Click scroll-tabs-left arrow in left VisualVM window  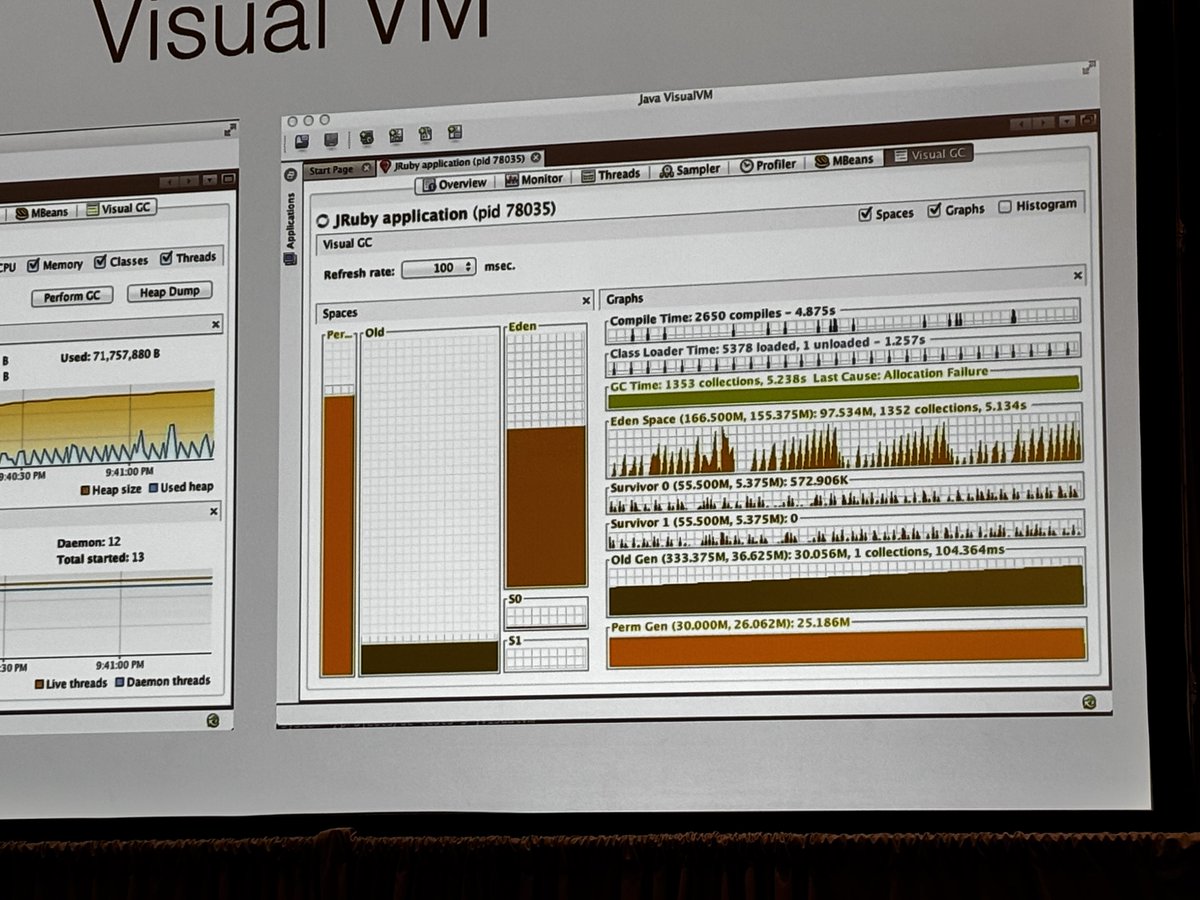[169, 182]
